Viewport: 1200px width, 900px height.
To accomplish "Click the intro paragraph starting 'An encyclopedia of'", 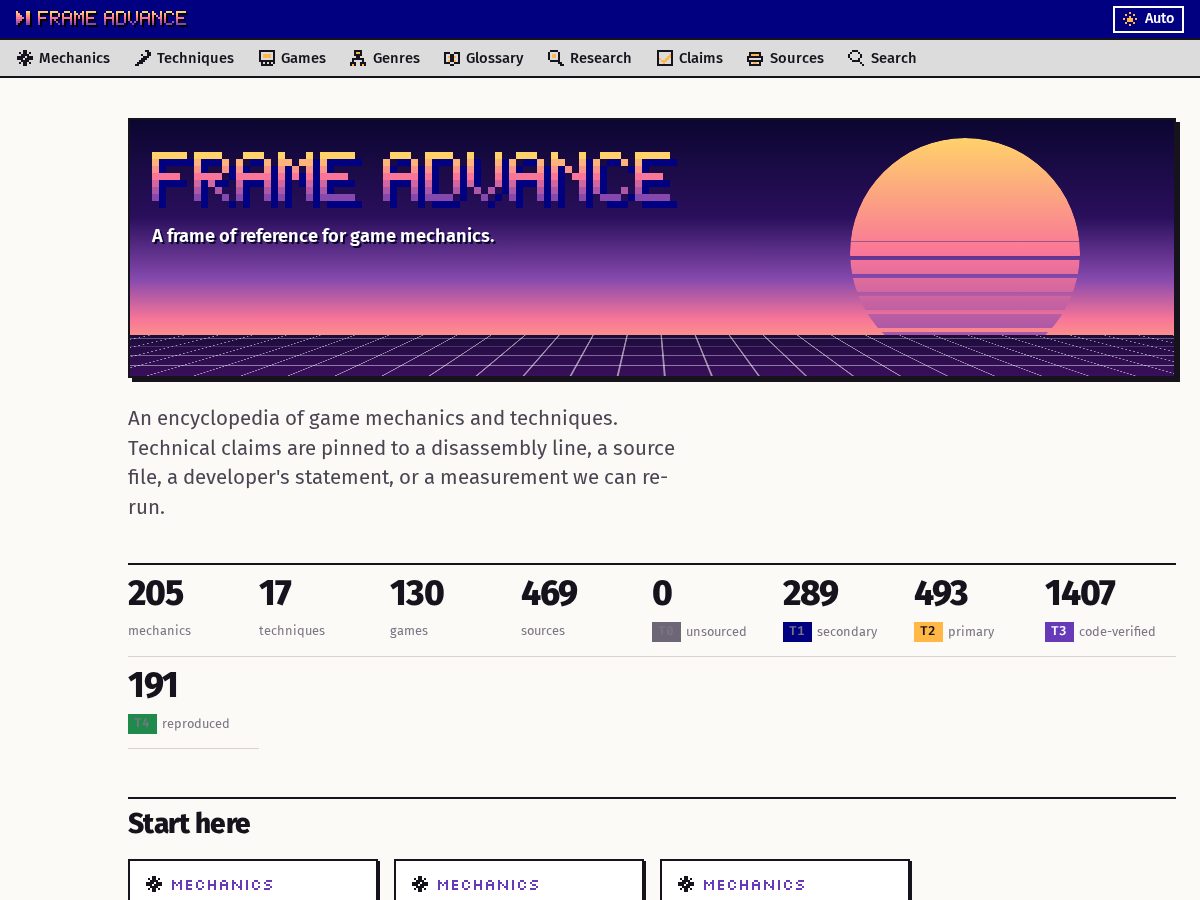I will (402, 462).
